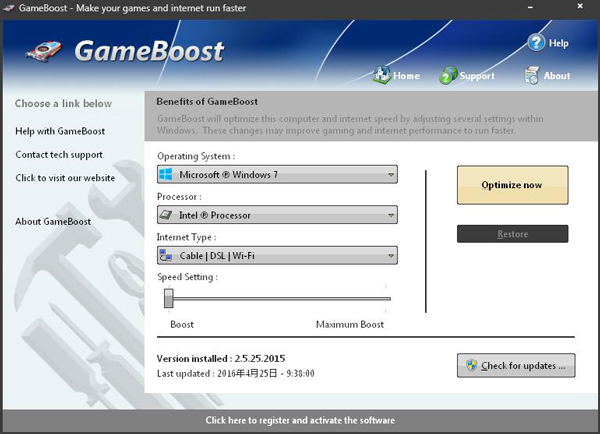Click the GameBoost graphics card logo
Screen dimensions: 600x434
coord(44,51)
